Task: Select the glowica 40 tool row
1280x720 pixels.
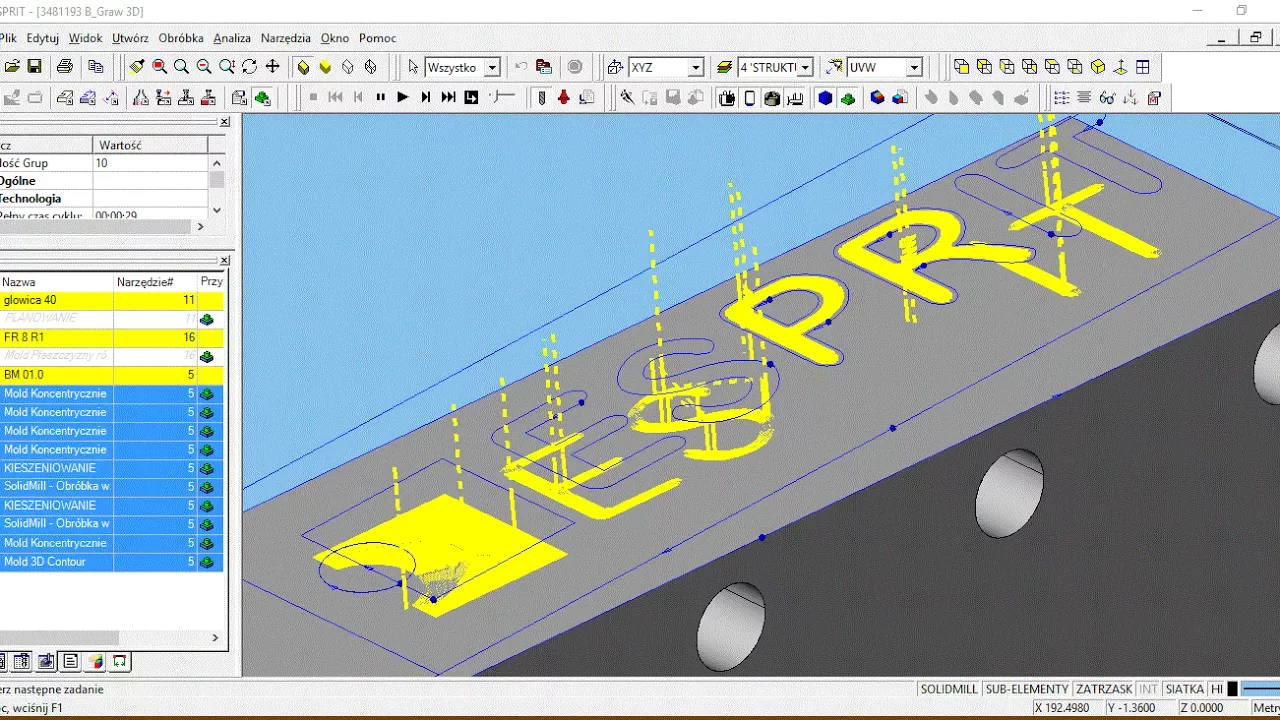Action: click(111, 300)
